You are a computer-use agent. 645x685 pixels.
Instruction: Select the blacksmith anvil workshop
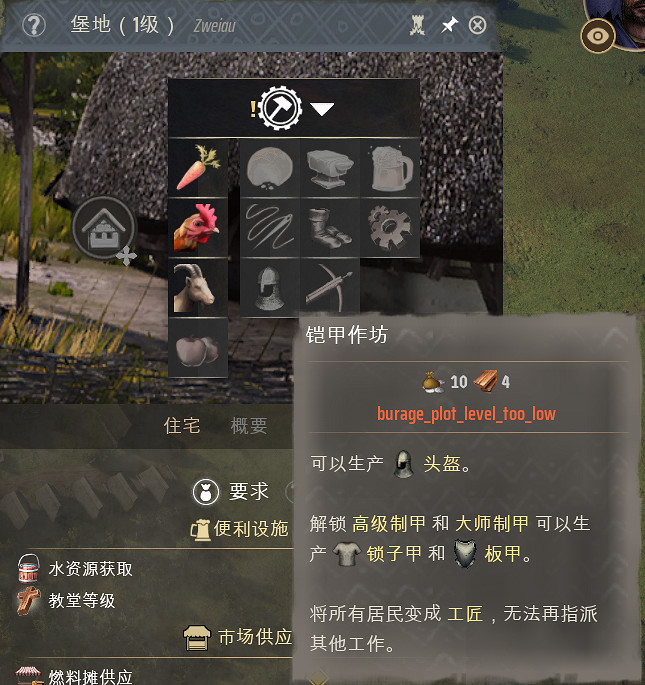[x=330, y=168]
